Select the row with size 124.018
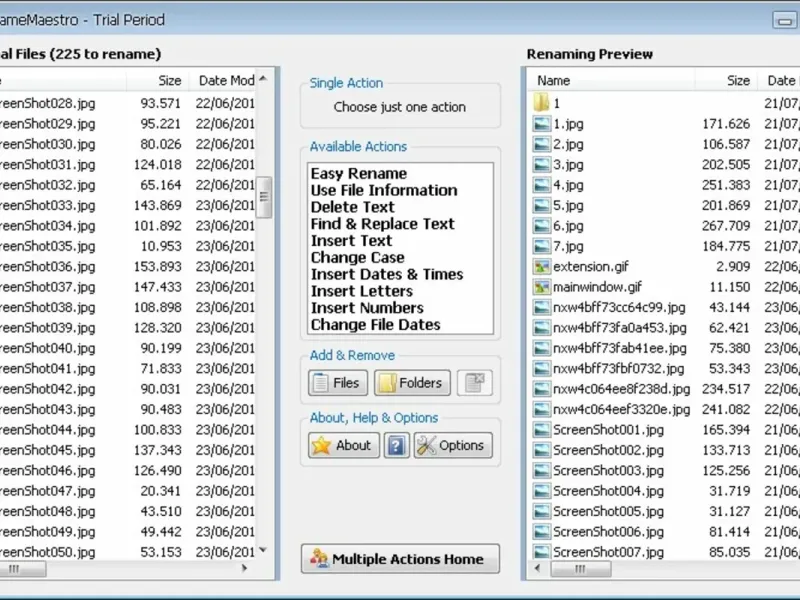Screen dimensions: 800x600 pyautogui.click(x=128, y=164)
